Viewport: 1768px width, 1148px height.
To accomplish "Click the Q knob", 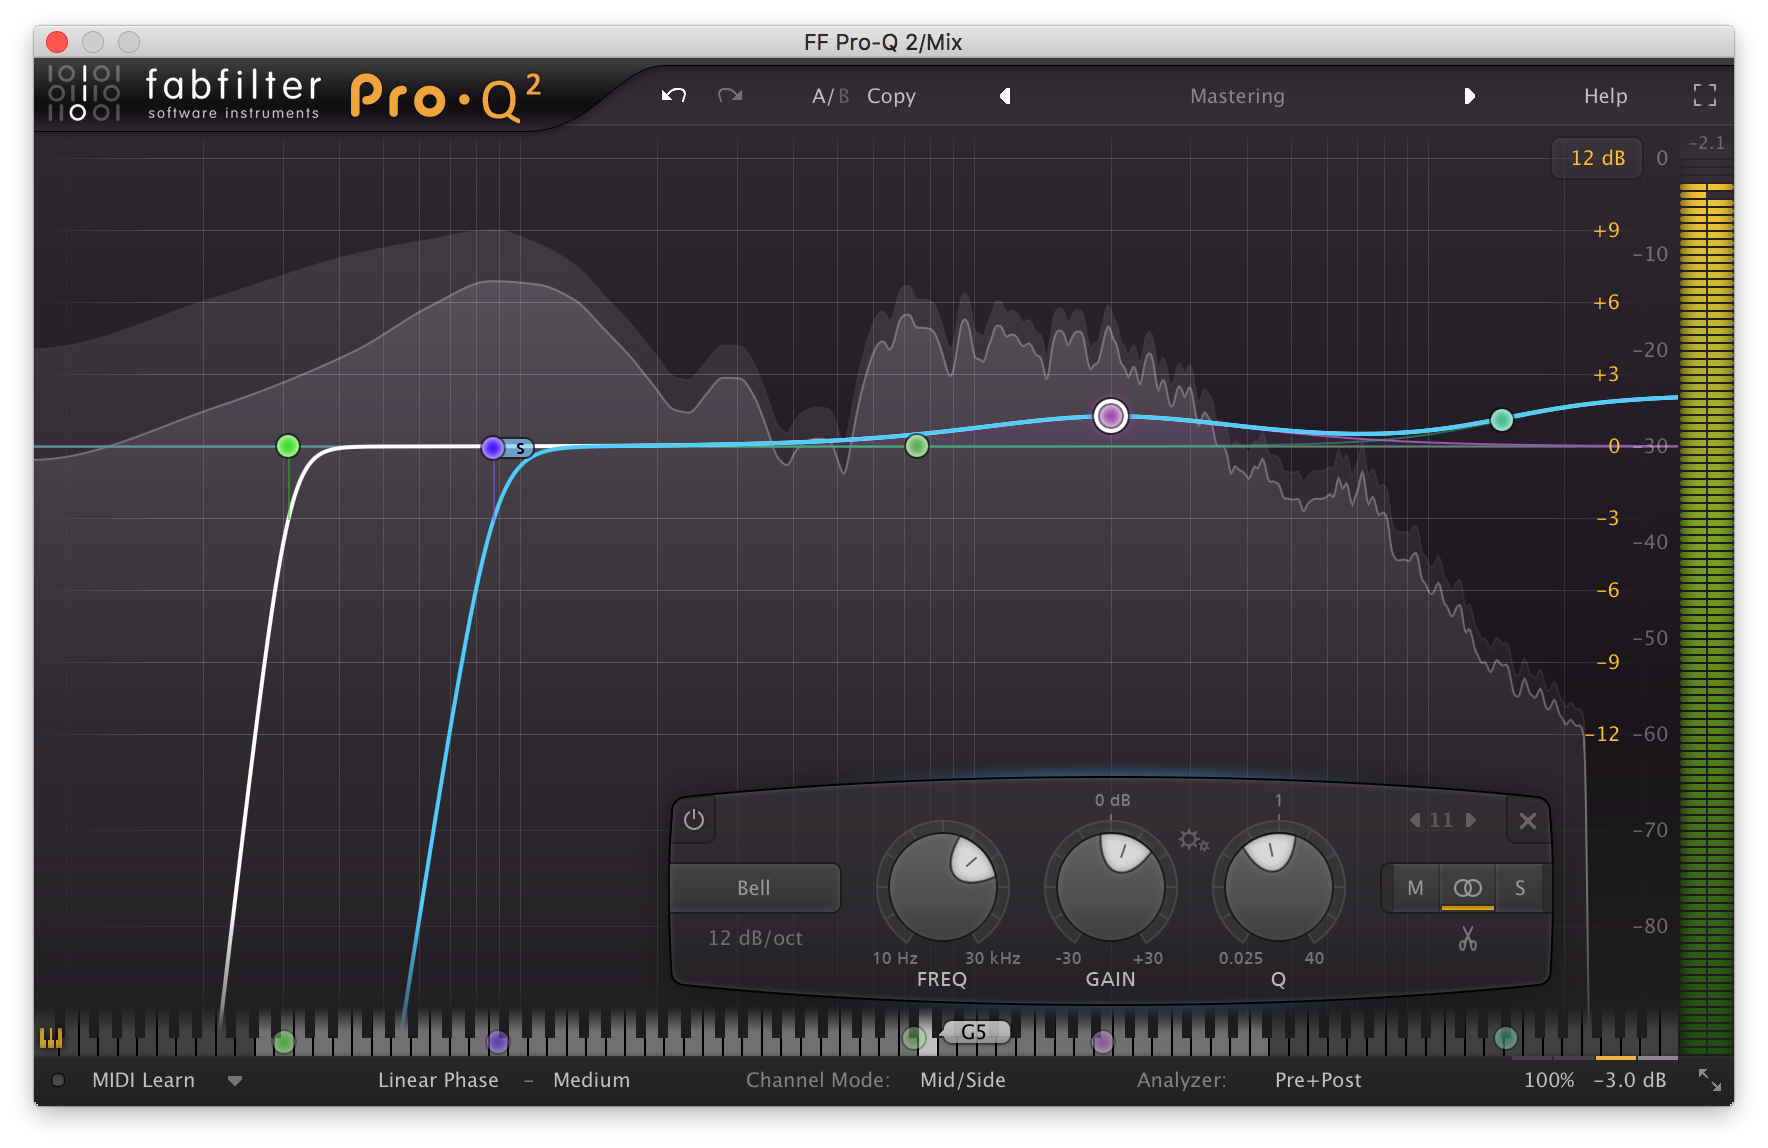I will [x=1278, y=887].
